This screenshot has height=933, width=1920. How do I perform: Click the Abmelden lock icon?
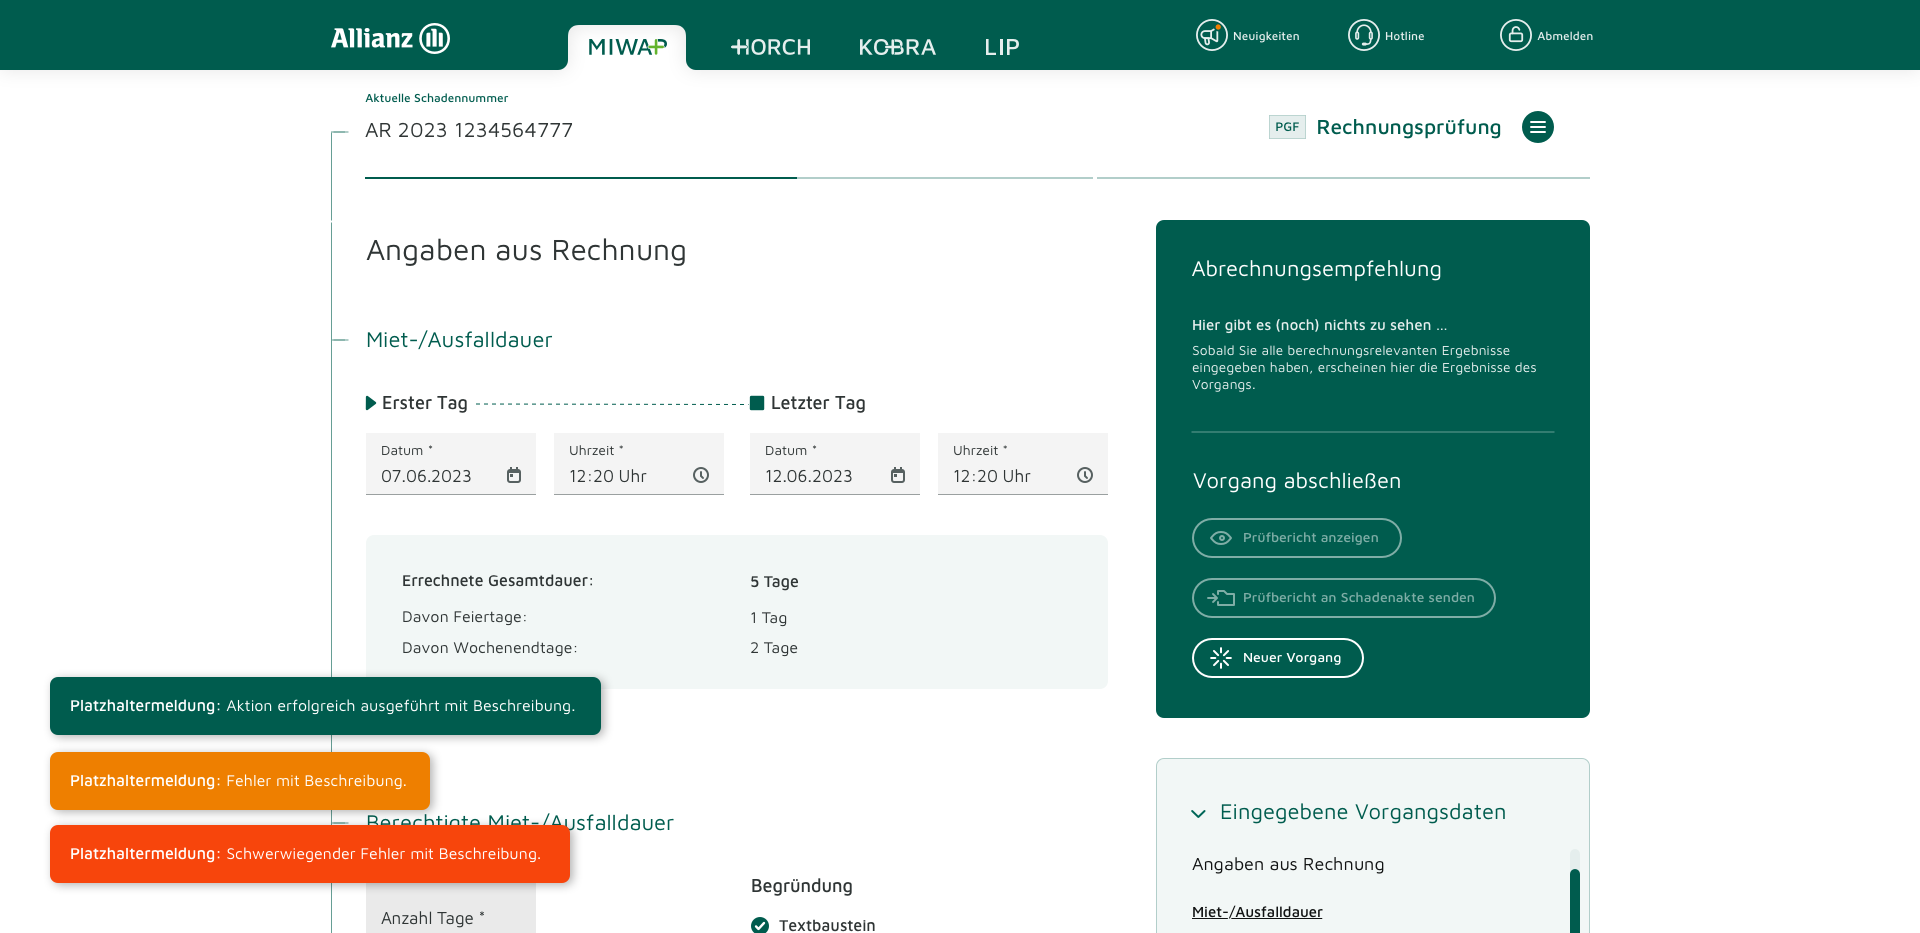coord(1515,35)
